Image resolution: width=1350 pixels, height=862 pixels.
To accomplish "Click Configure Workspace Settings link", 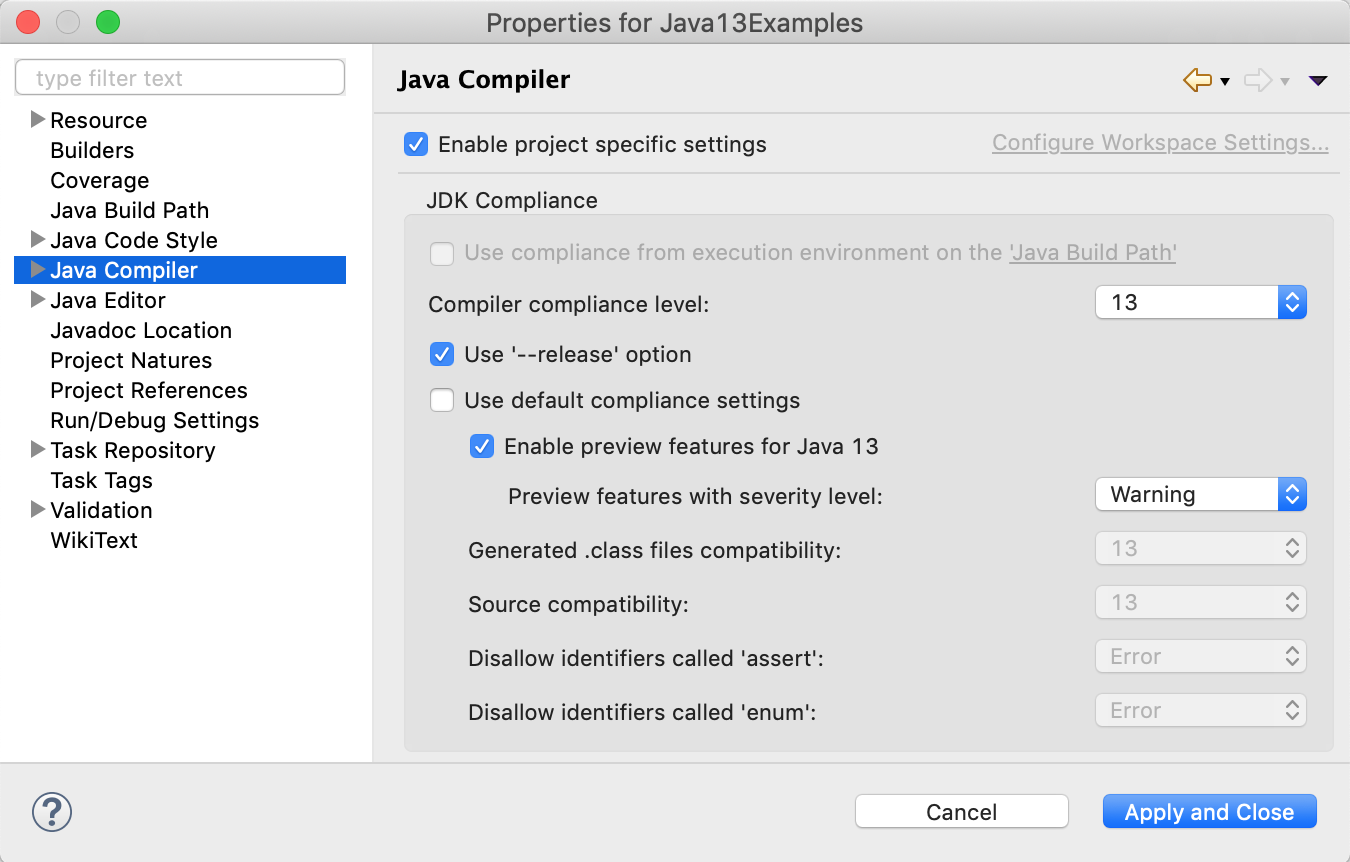I will tap(1160, 143).
